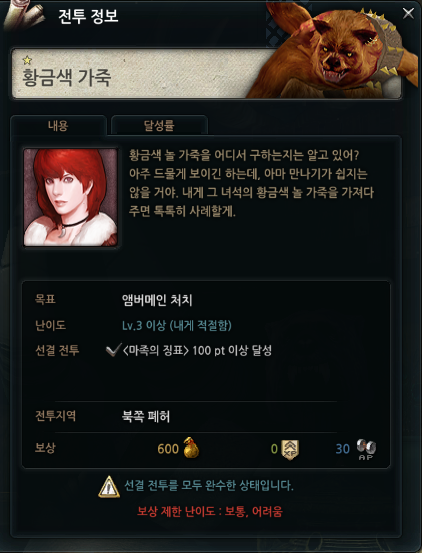The height and width of the screenshot is (553, 422).
Task: Click the 앰버메인 처치 objective text
Action: click(x=157, y=300)
